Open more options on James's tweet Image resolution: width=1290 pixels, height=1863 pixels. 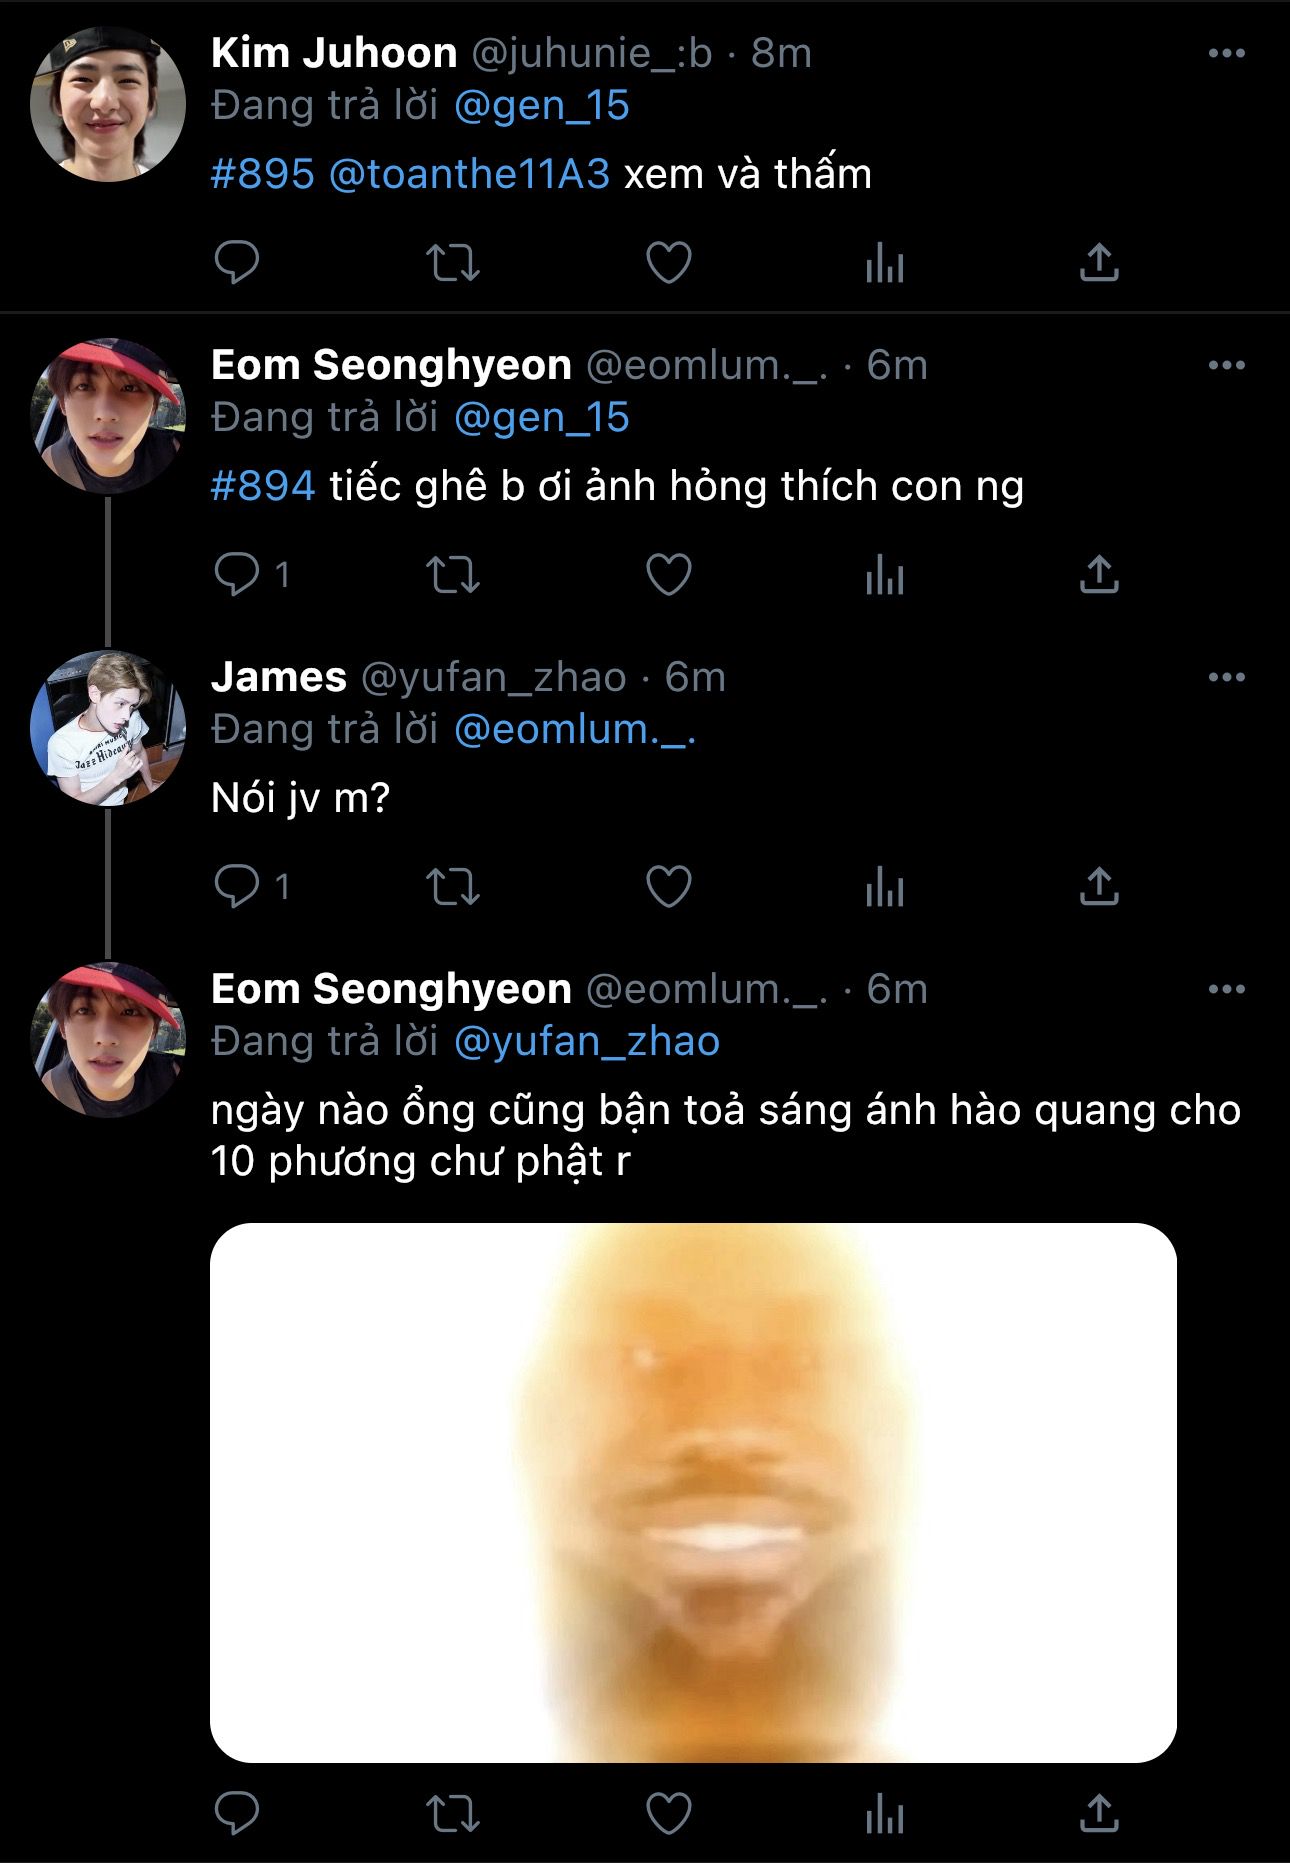coord(1226,677)
